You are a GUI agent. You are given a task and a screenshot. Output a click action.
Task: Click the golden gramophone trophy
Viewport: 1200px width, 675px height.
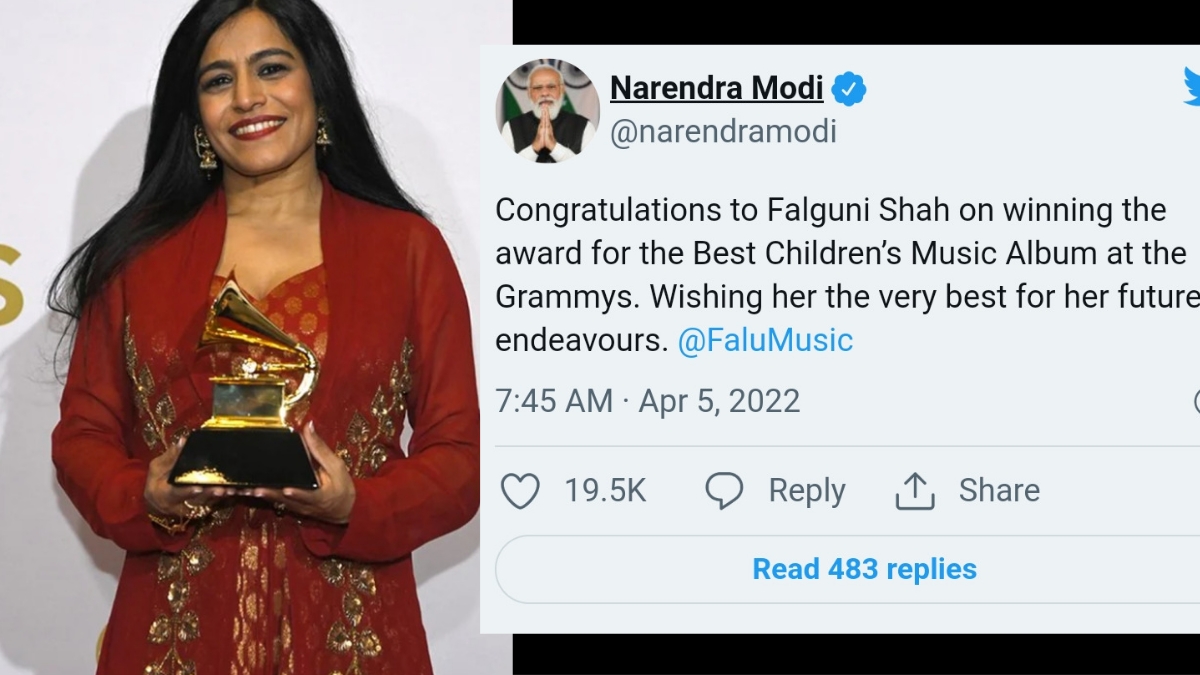248,387
